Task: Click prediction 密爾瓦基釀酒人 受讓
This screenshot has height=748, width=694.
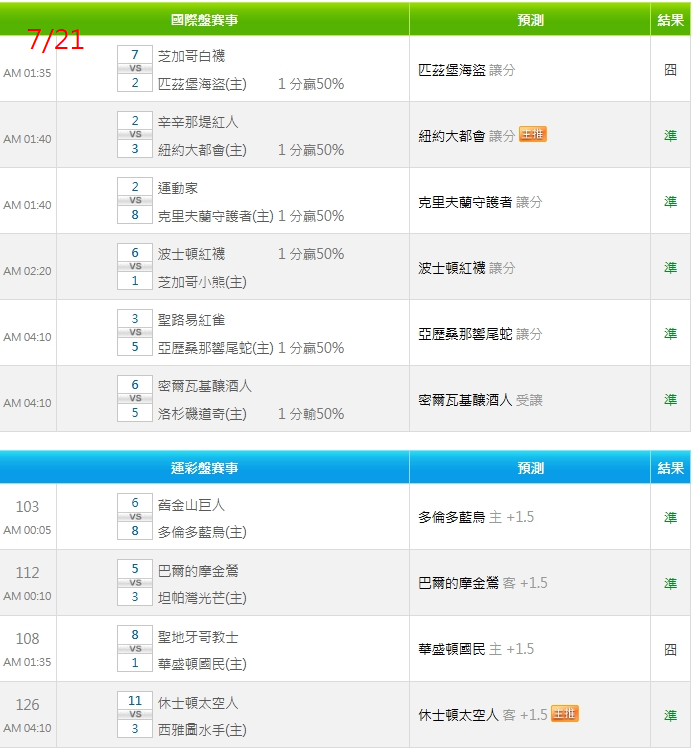Action: click(480, 400)
